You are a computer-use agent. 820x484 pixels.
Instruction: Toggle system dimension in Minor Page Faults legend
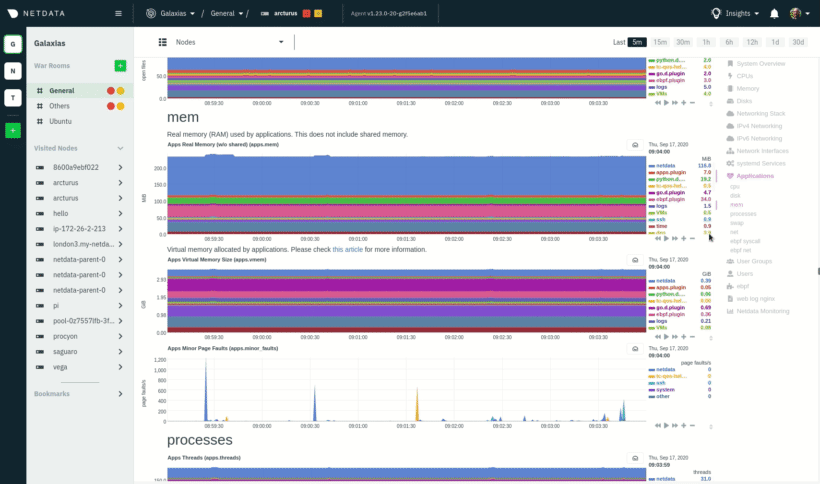(x=665, y=390)
